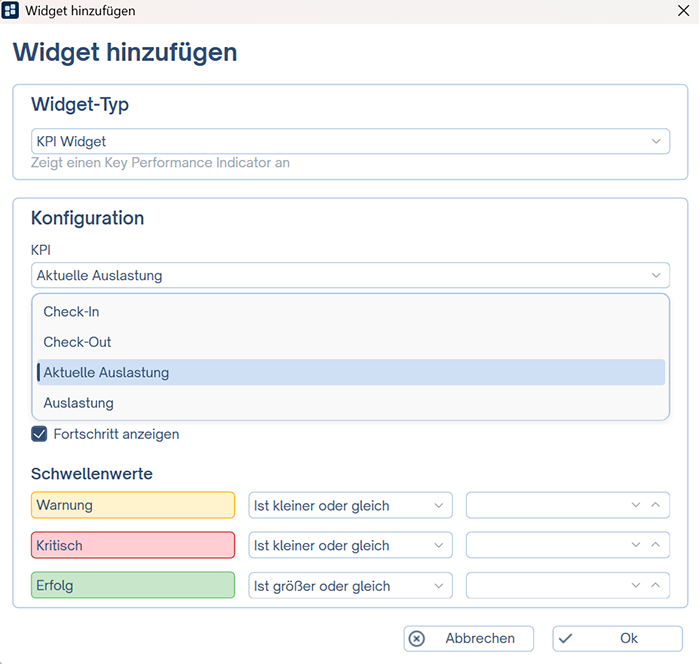The image size is (700, 664).
Task: Increase the Erfolg threshold value
Action: coord(655,585)
